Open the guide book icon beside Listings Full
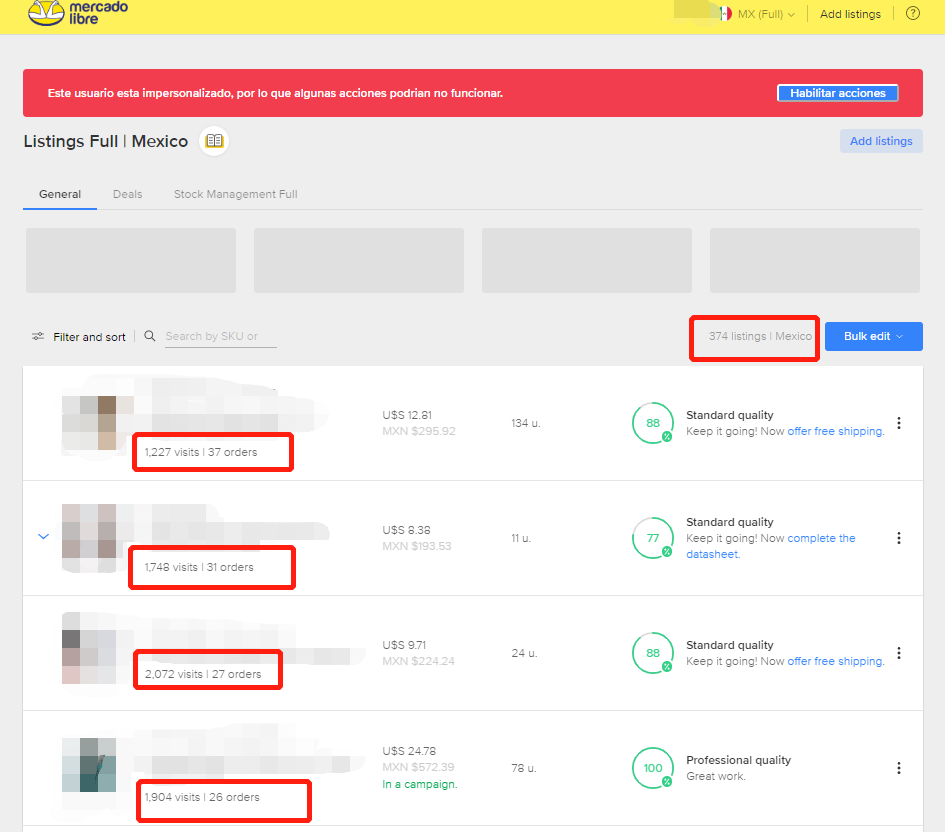This screenshot has height=832, width=945. tap(214, 141)
